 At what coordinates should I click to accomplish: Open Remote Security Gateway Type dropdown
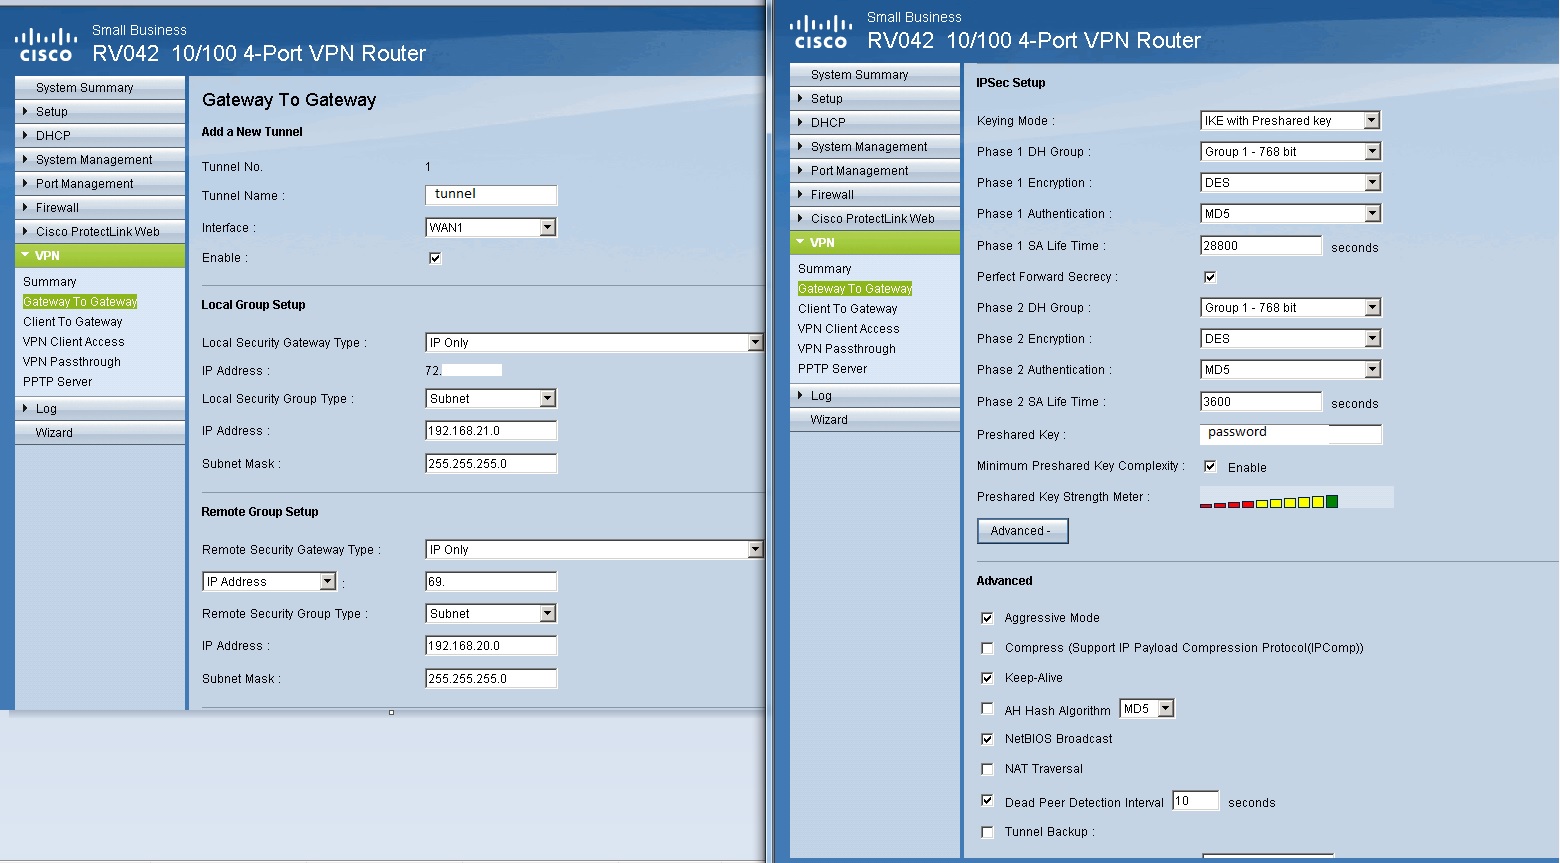click(594, 550)
